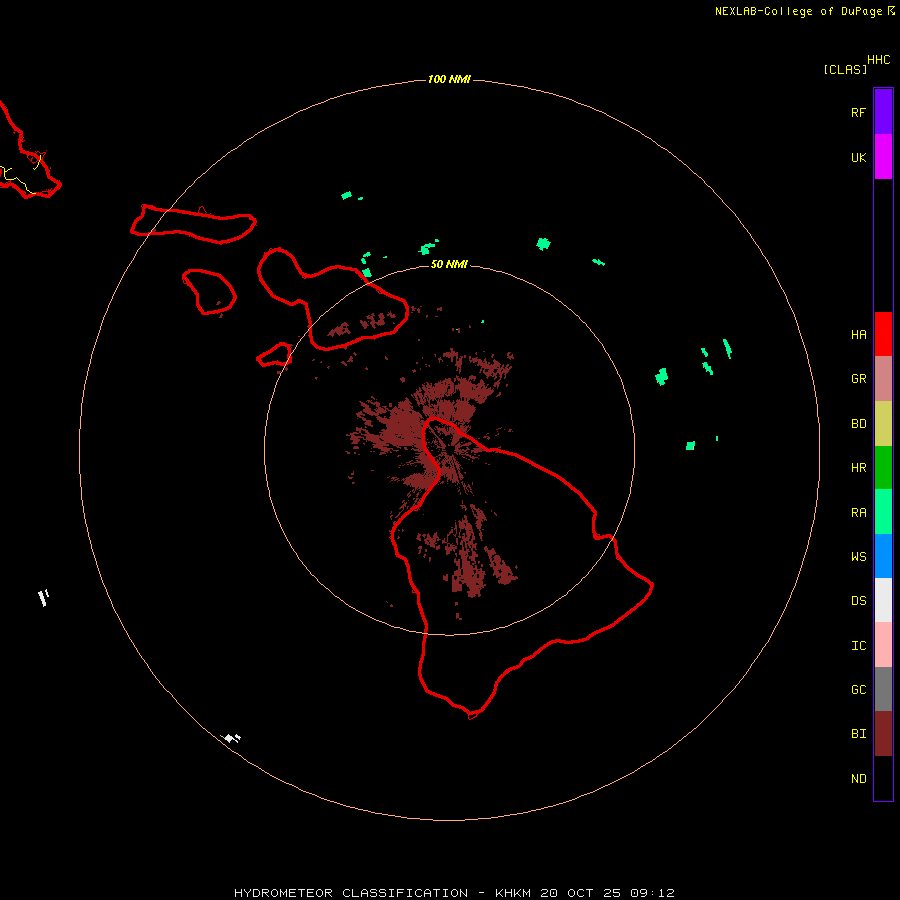900x900 pixels.
Task: Click the UK magenta legend color block
Action: (883, 157)
